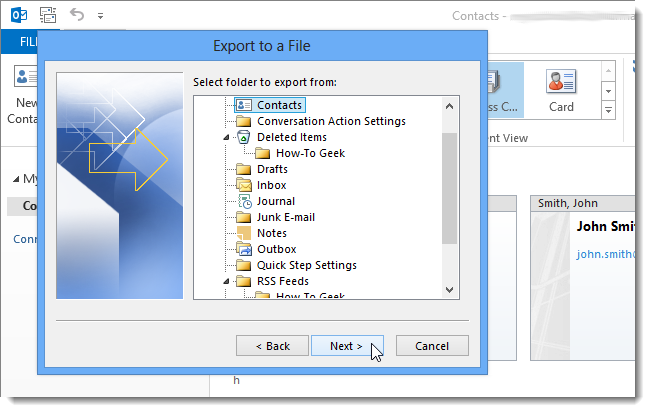
Task: Open the Customize Quick Access Toolbar dropdown
Action: click(x=100, y=16)
